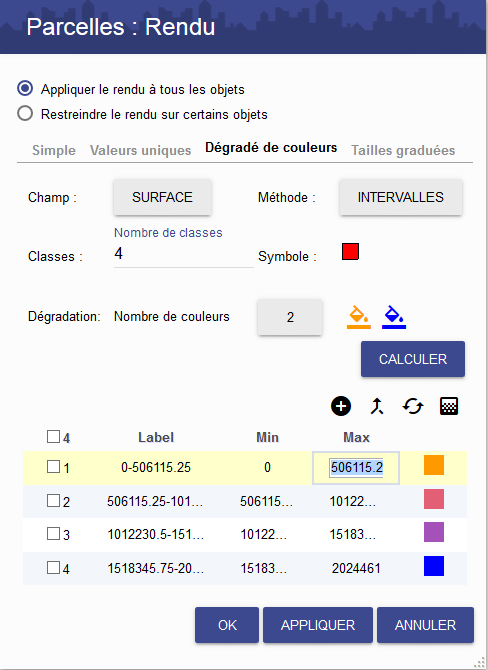The height and width of the screenshot is (670, 488).
Task: Open the number of colors dropdown
Action: tap(290, 317)
